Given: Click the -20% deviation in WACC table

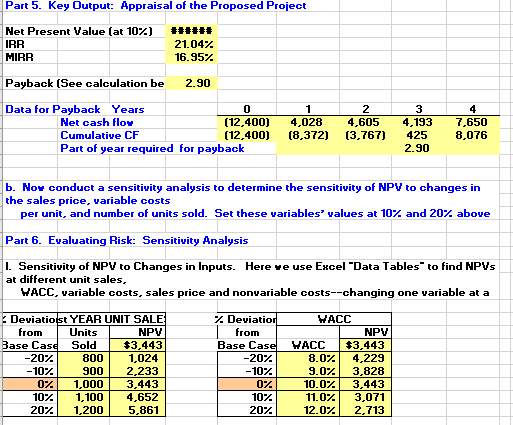Looking at the screenshot, I should 247,358.
